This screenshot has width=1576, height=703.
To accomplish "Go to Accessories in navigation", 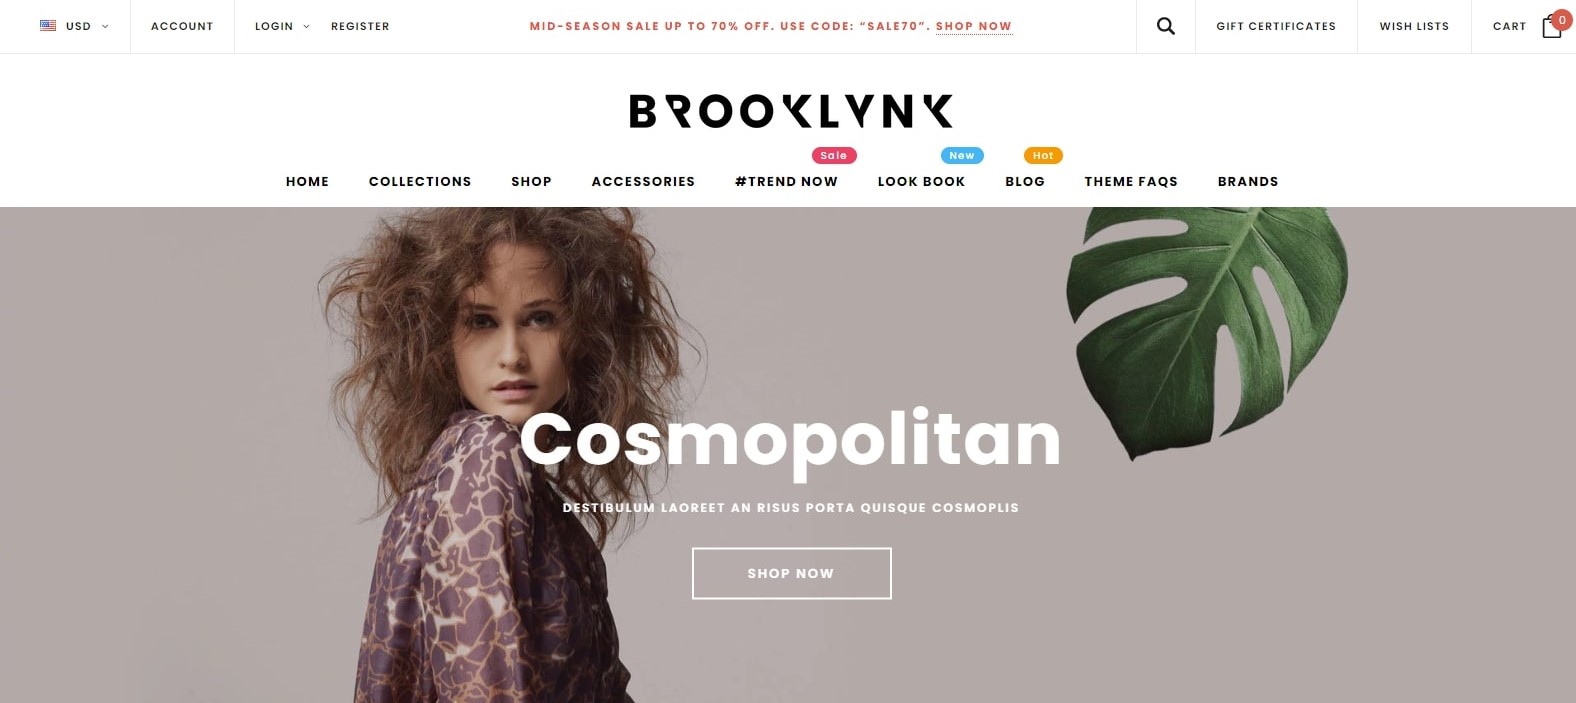I will pos(643,181).
